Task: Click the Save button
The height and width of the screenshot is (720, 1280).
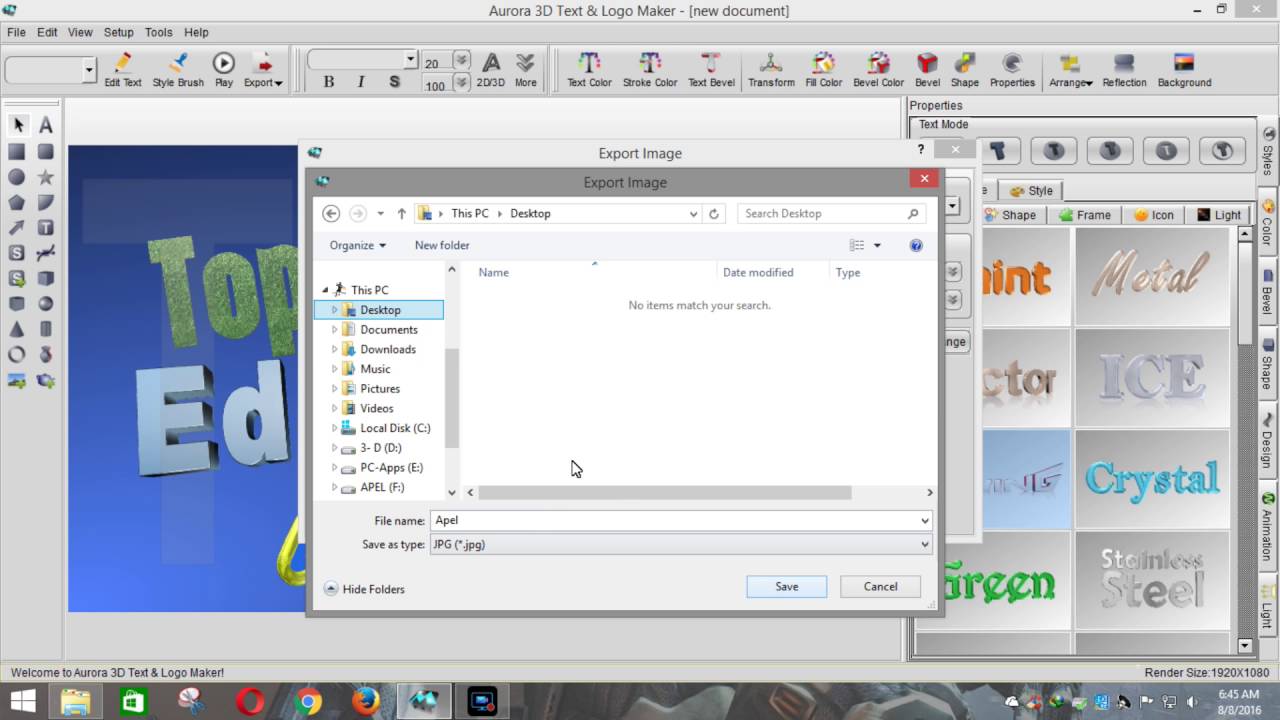Action: 787,587
